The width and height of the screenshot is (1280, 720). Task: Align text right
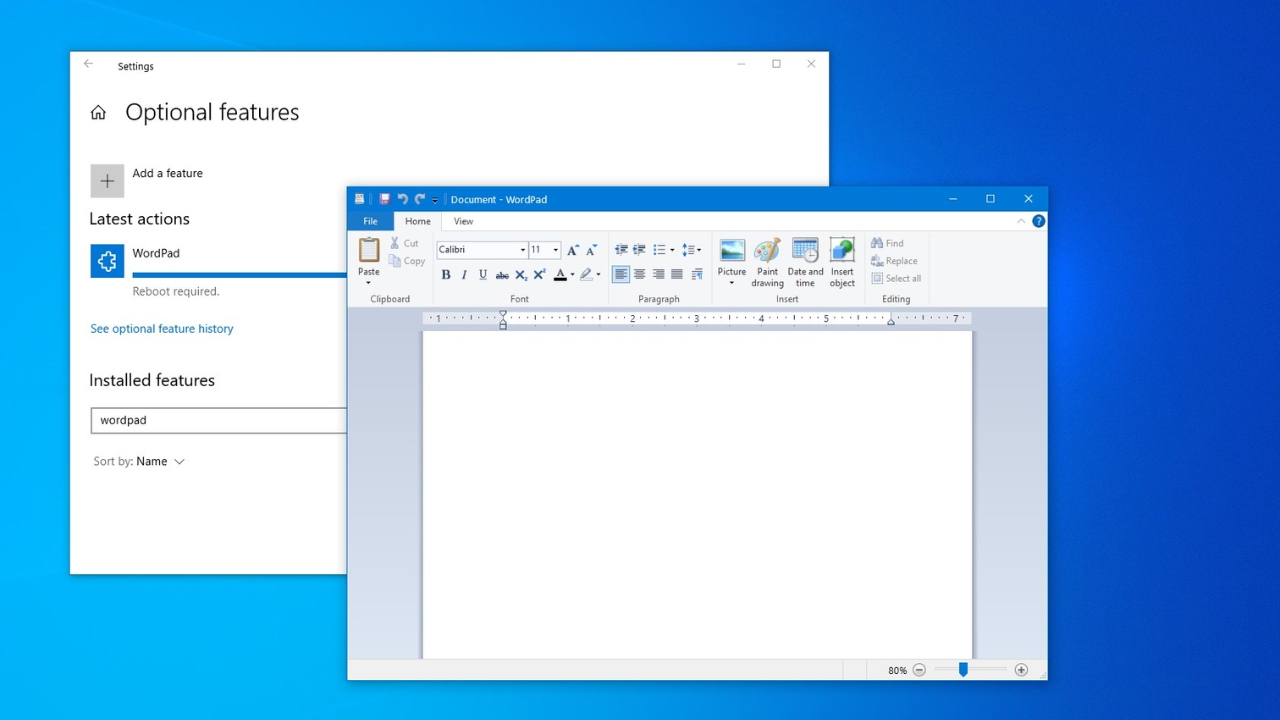coord(658,274)
